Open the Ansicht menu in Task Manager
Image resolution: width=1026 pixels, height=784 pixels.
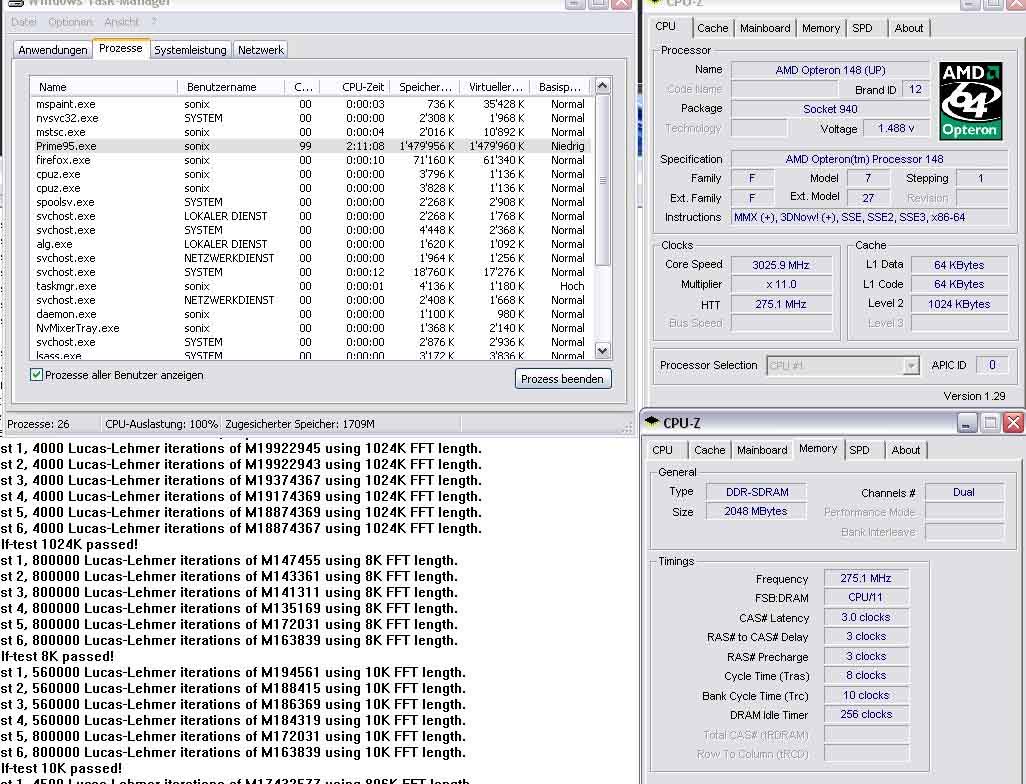[x=122, y=22]
